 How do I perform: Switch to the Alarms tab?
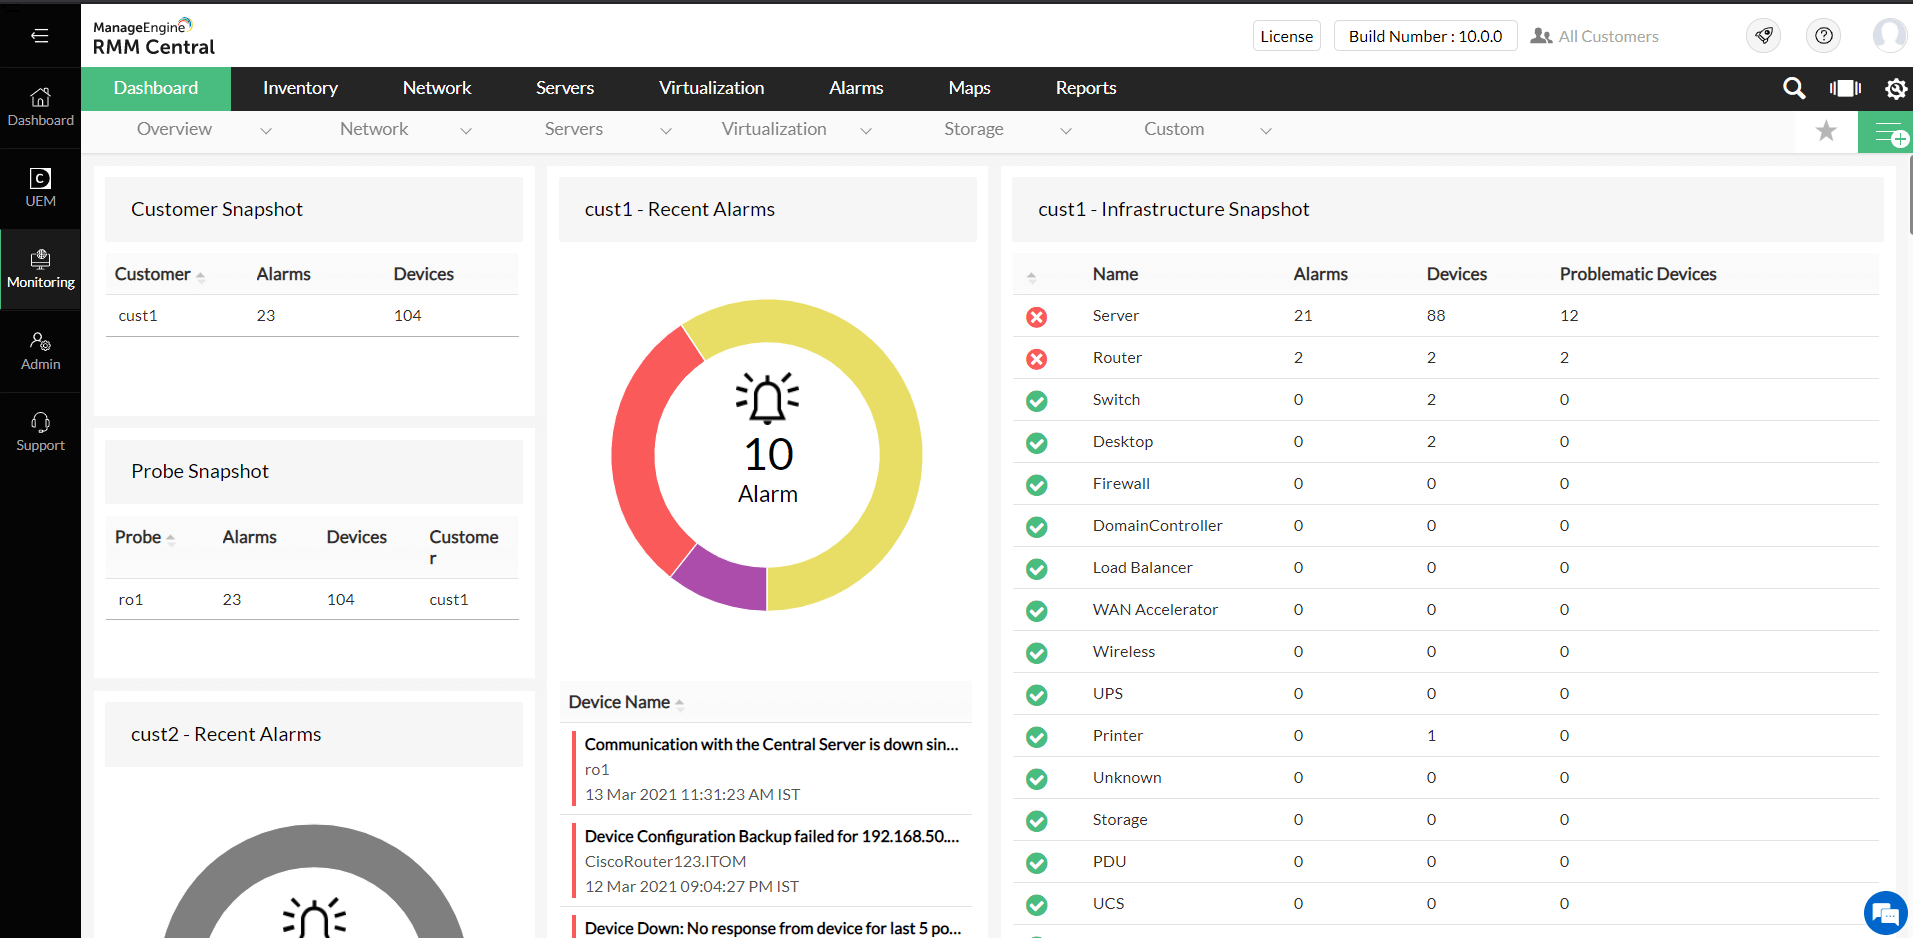pos(855,88)
